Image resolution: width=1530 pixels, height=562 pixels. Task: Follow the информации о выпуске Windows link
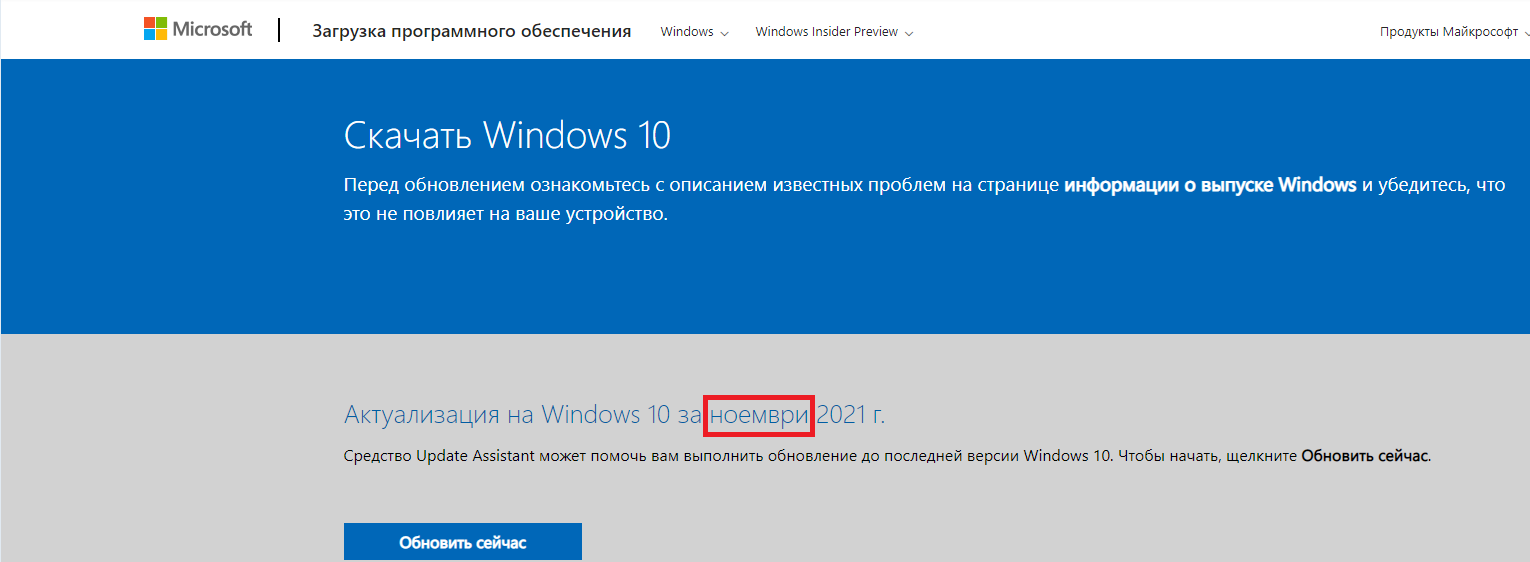tap(1210, 185)
